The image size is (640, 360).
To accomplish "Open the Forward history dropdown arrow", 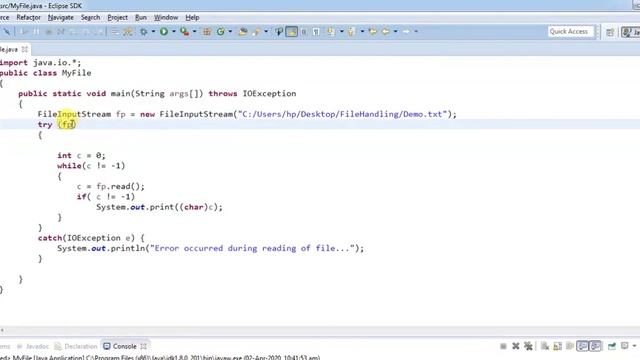I will tap(416, 31).
